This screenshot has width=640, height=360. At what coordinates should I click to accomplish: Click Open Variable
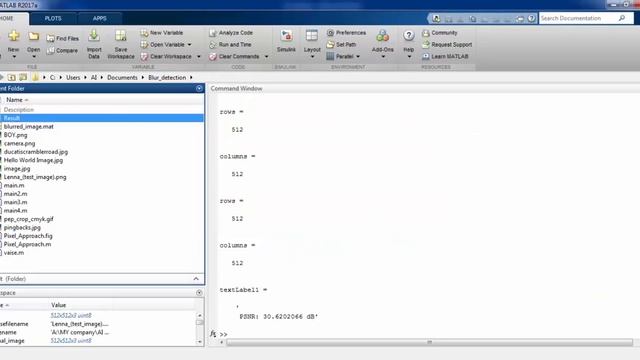162,44
